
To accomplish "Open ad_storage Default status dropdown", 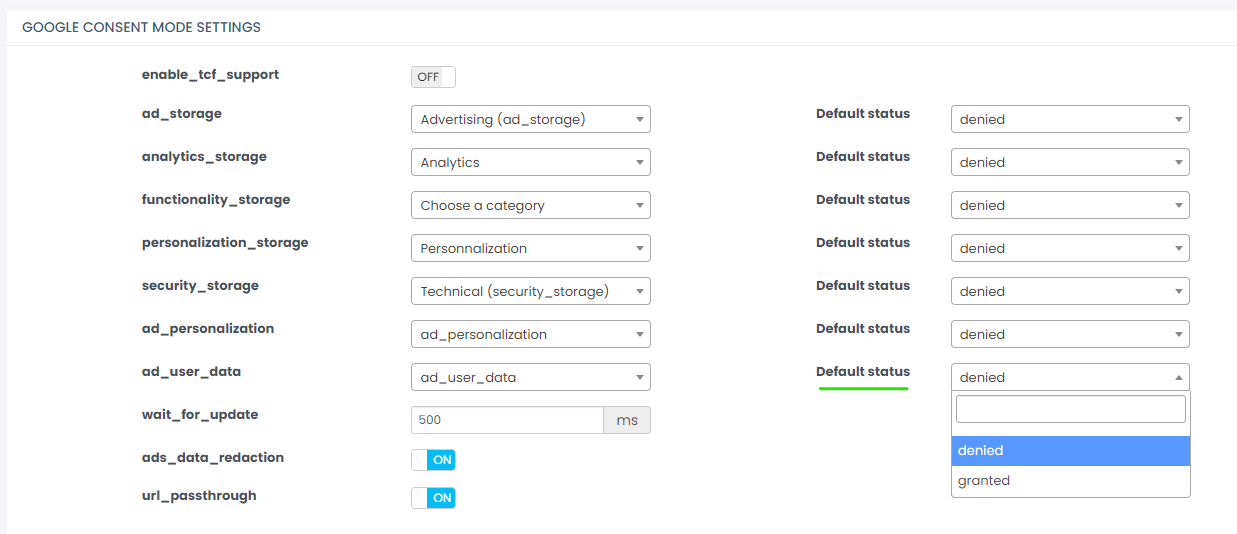I will (1070, 119).
